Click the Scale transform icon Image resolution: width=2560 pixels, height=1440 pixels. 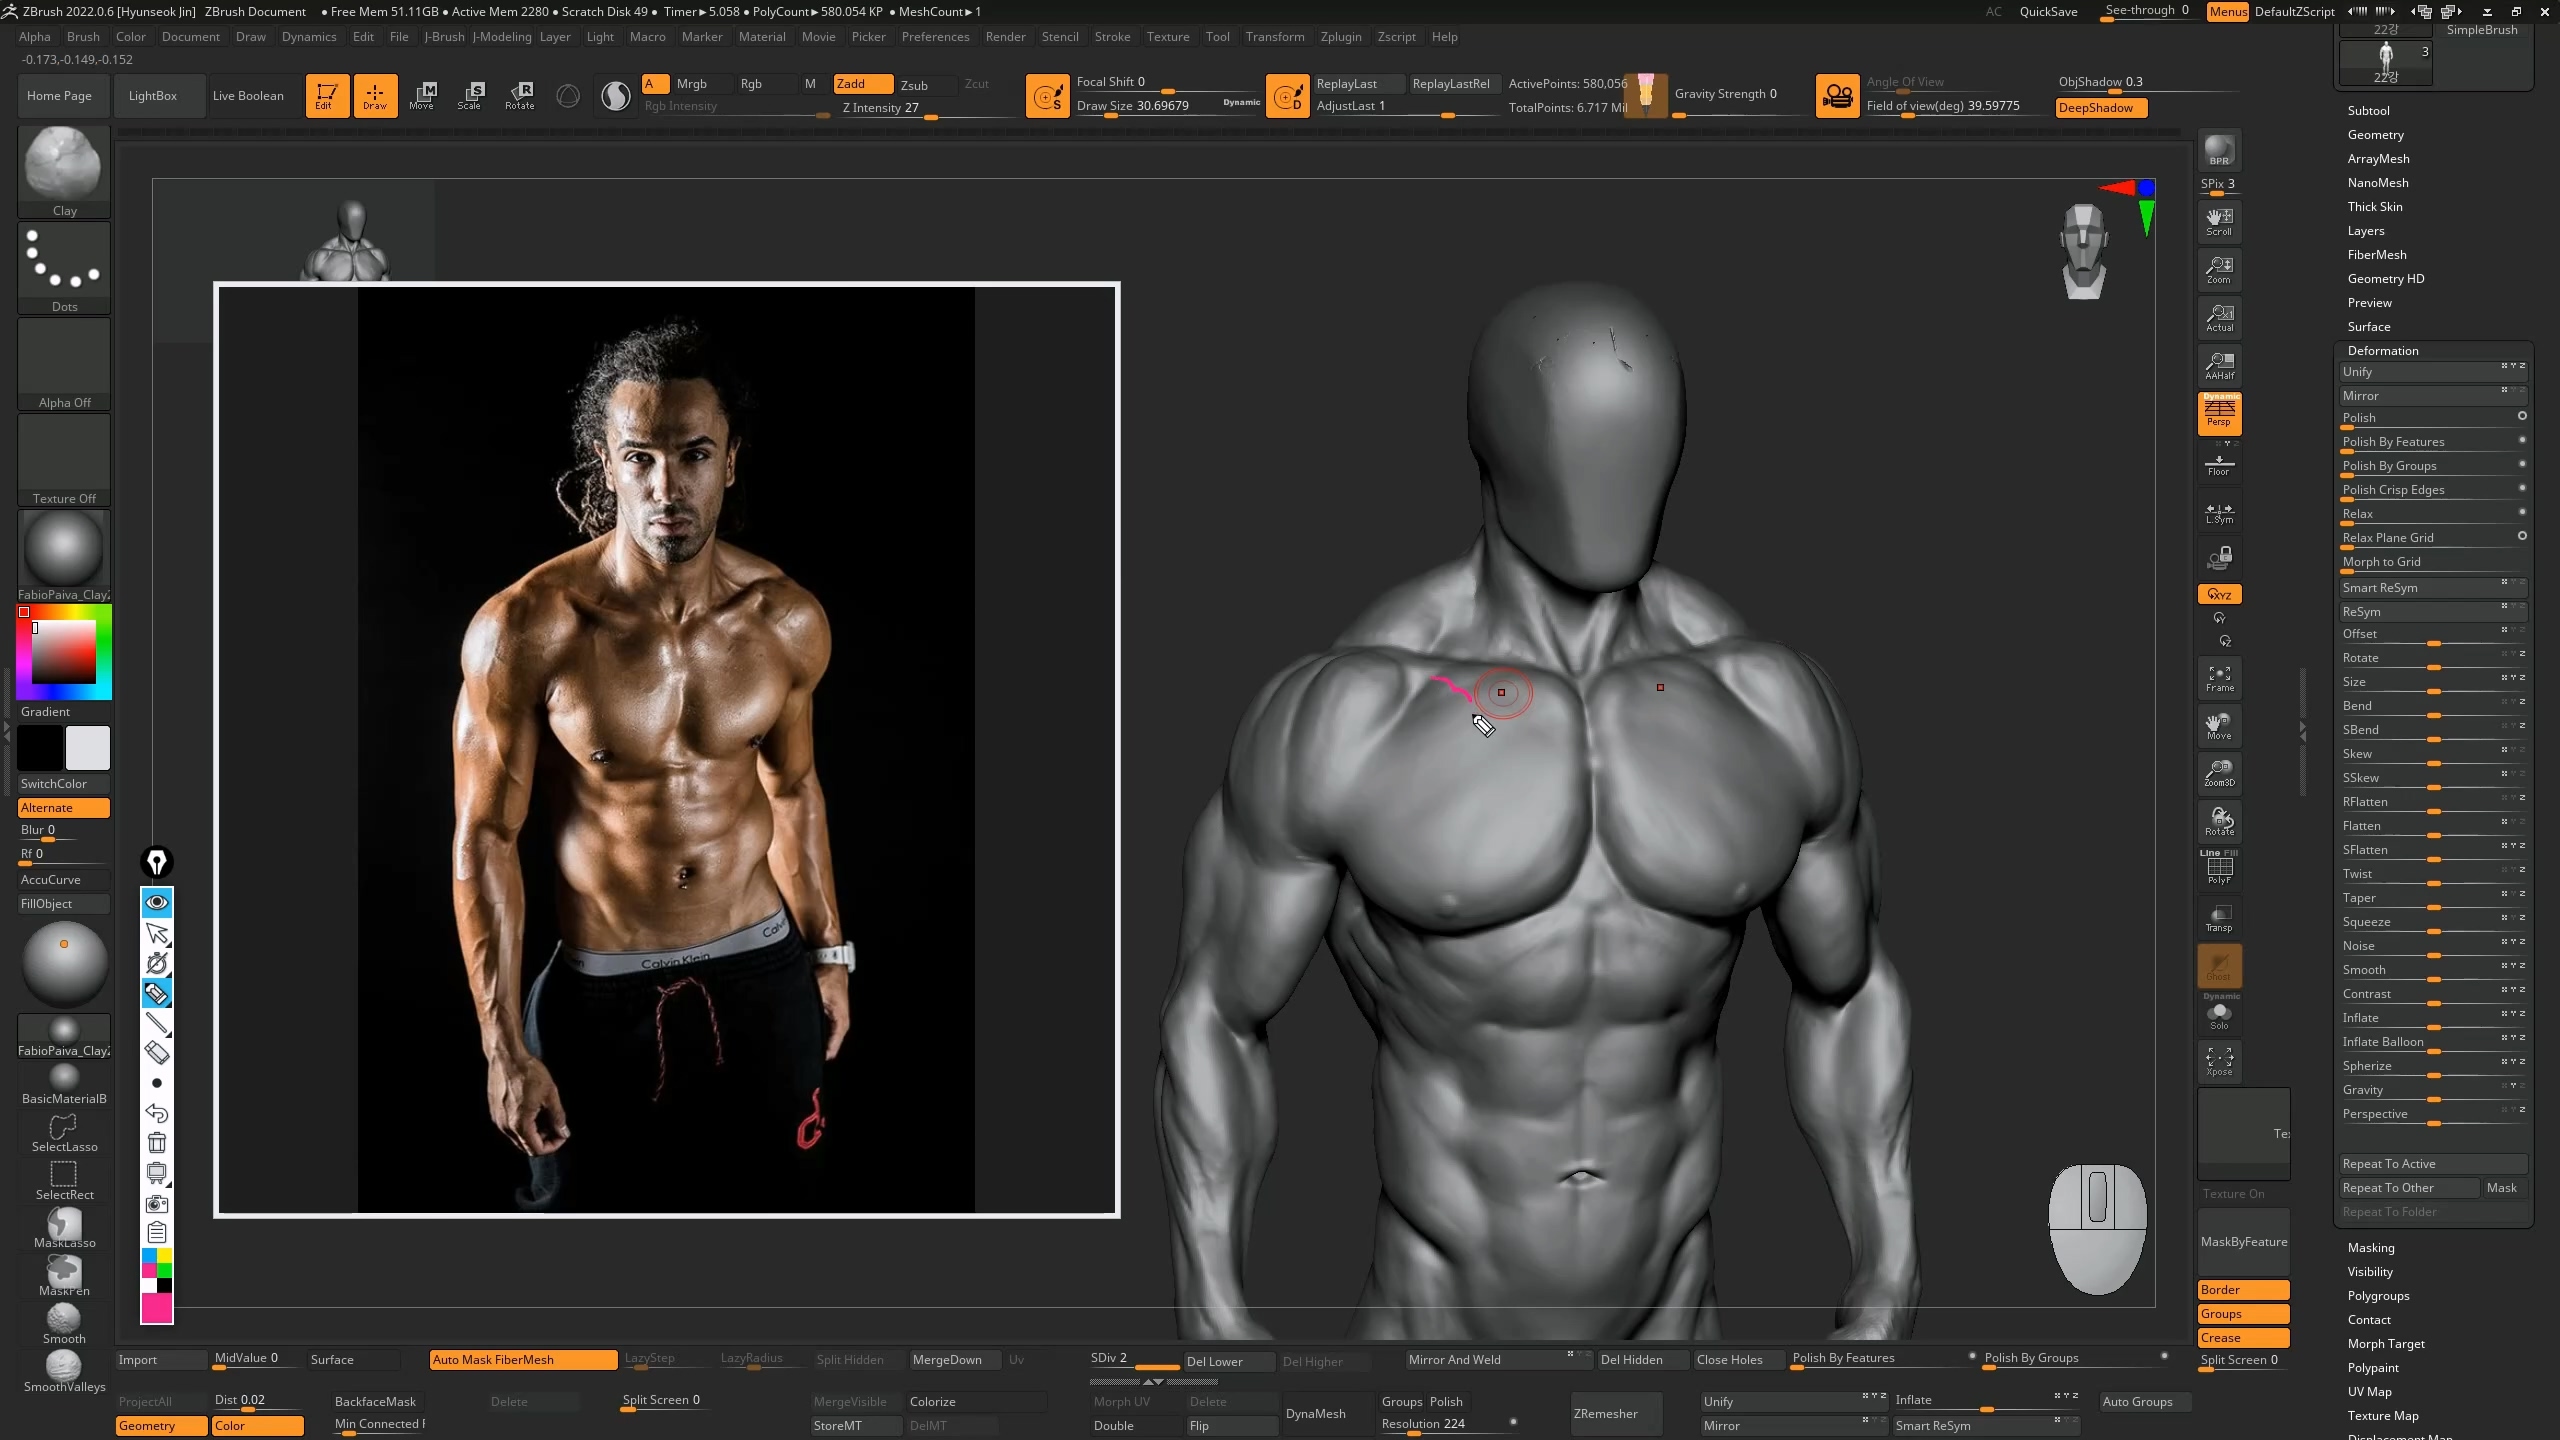click(469, 95)
